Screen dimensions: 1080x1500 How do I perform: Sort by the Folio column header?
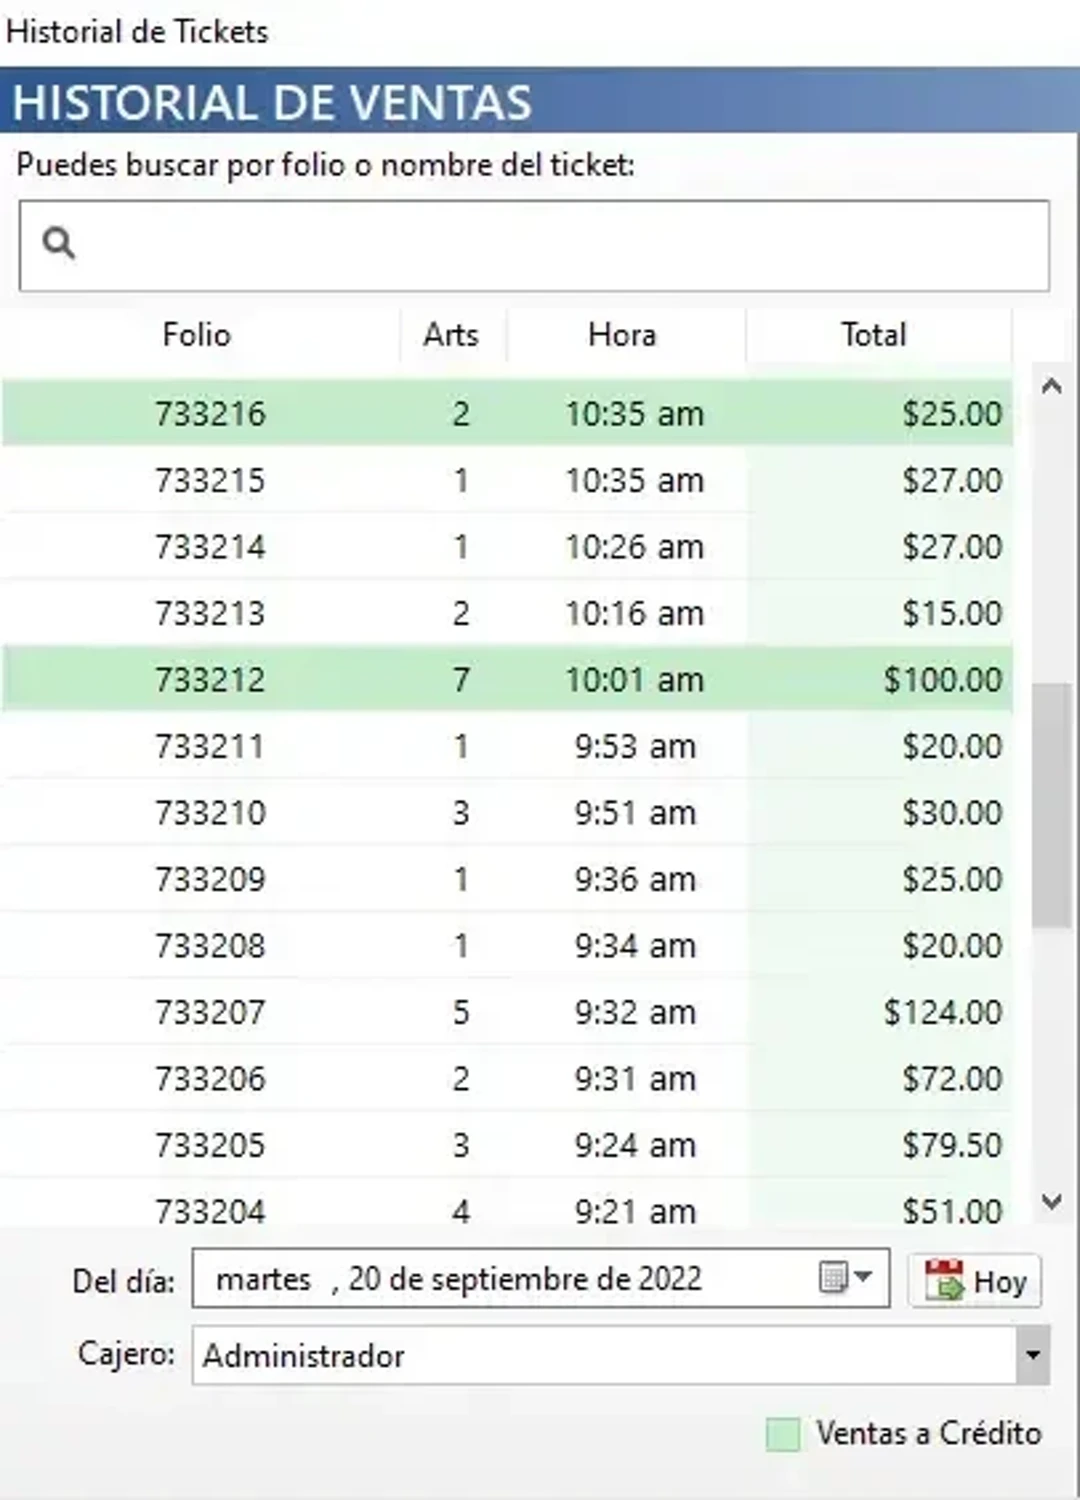tap(196, 335)
